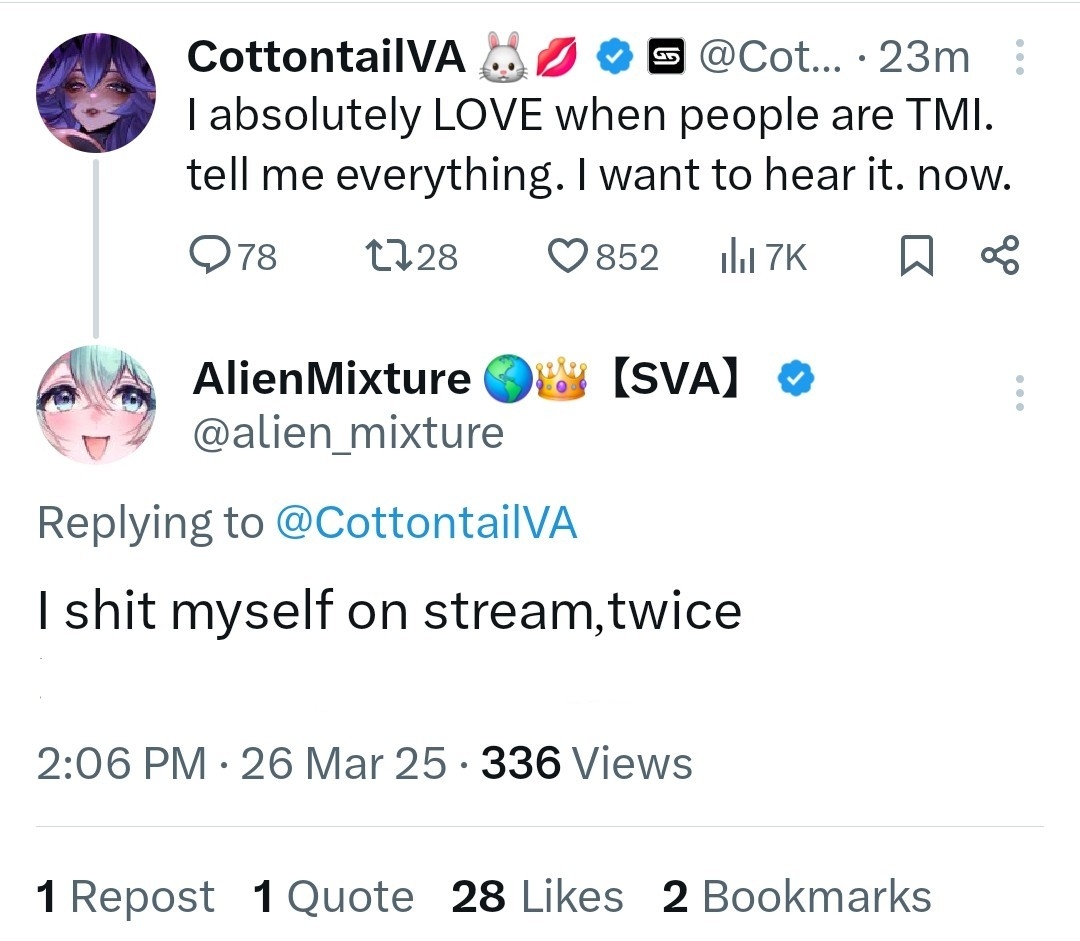Open more options menu on CottontailVA's tweet
Screen dimensions: 1080x941
click(1019, 57)
